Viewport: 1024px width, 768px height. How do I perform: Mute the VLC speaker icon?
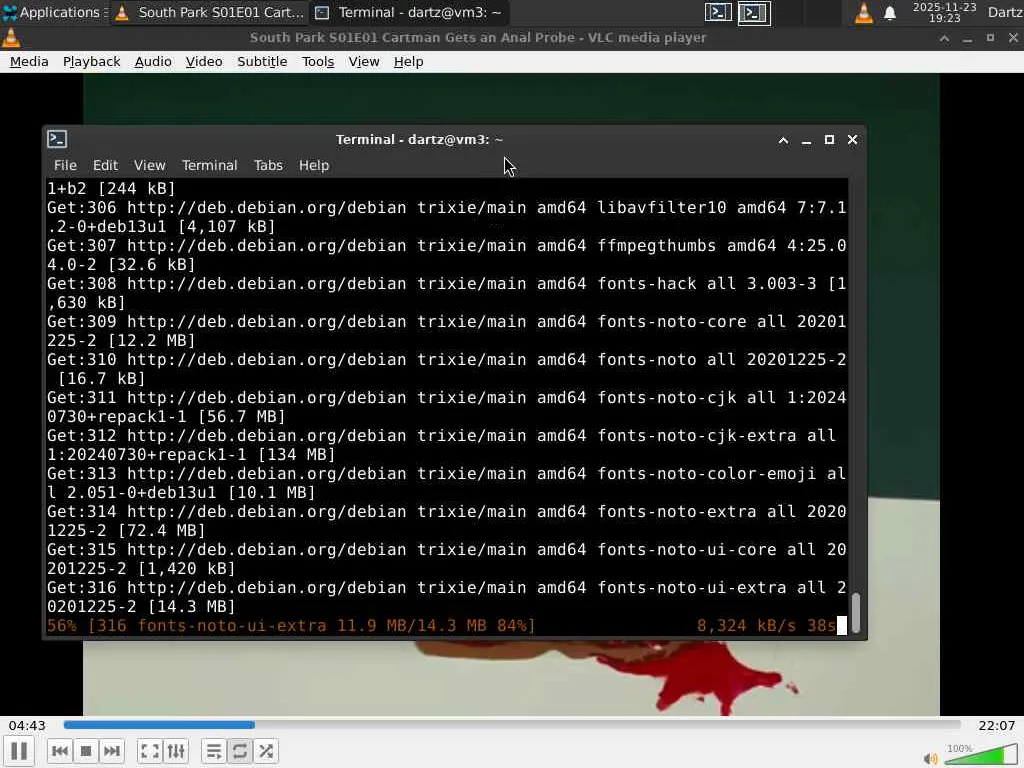tap(931, 758)
